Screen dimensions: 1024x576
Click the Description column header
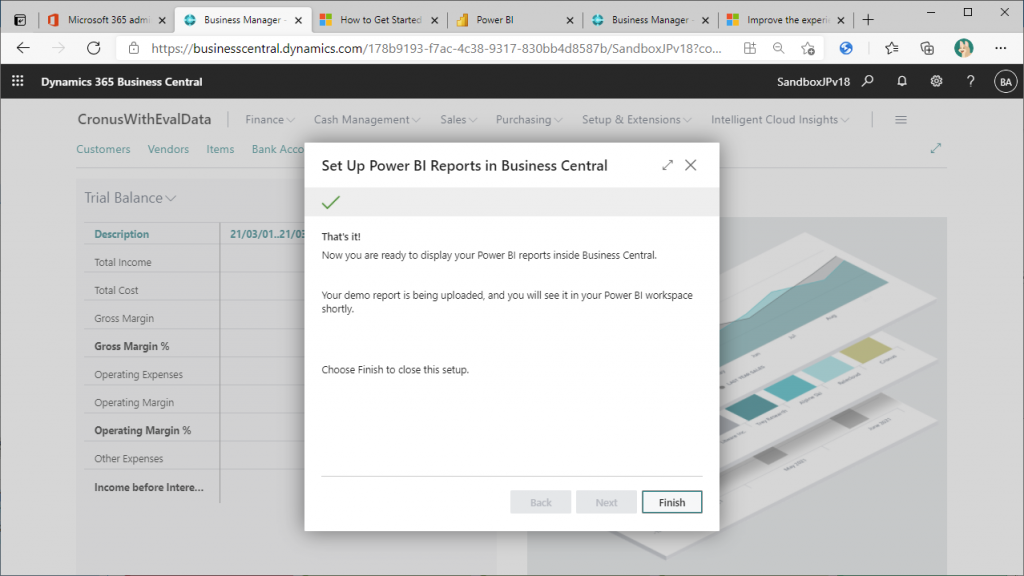pyautogui.click(x=121, y=234)
